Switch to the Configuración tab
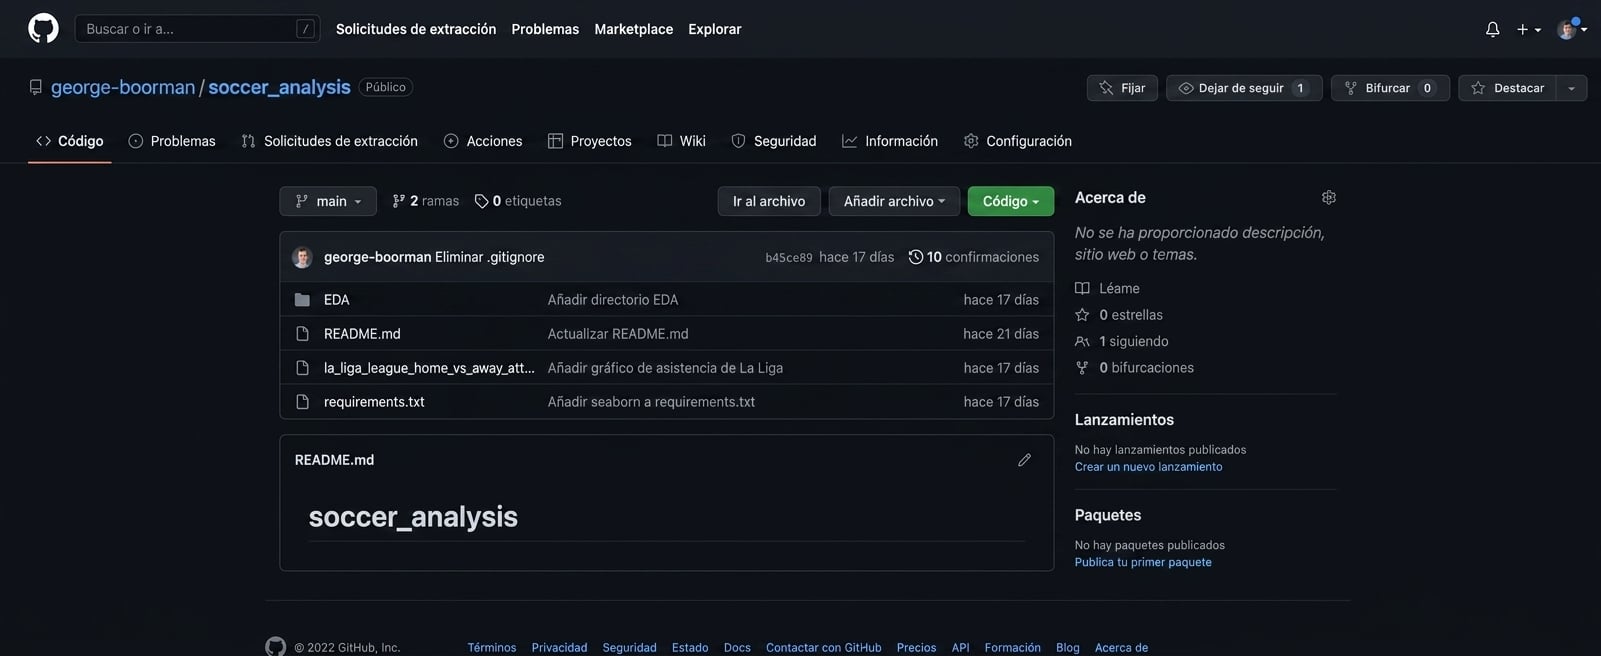The width and height of the screenshot is (1601, 656). coord(1018,141)
